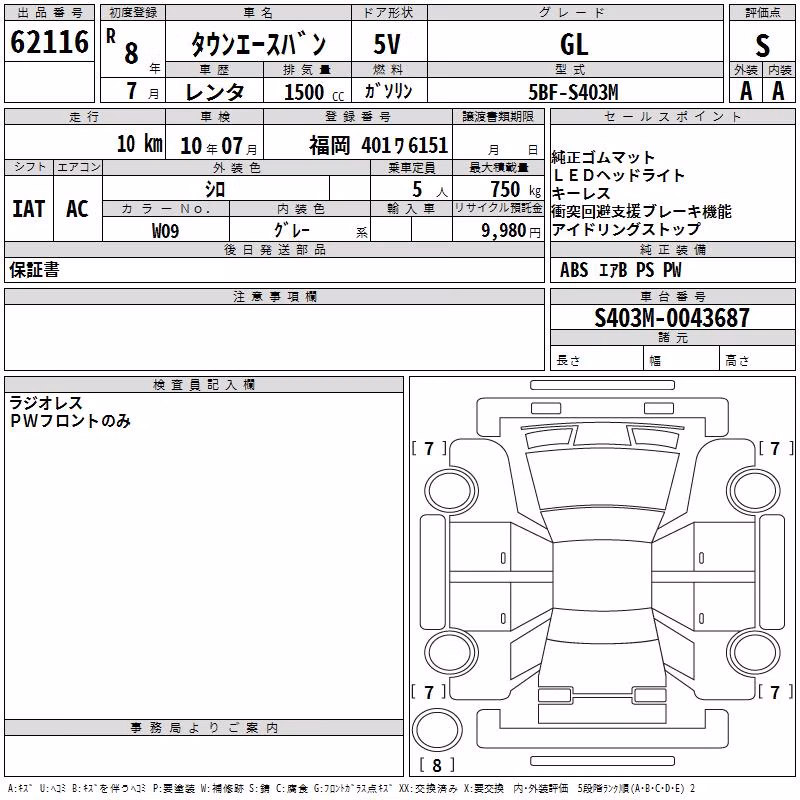Click sales point LEDヘッドライト
800x800 pixels.
(618, 176)
